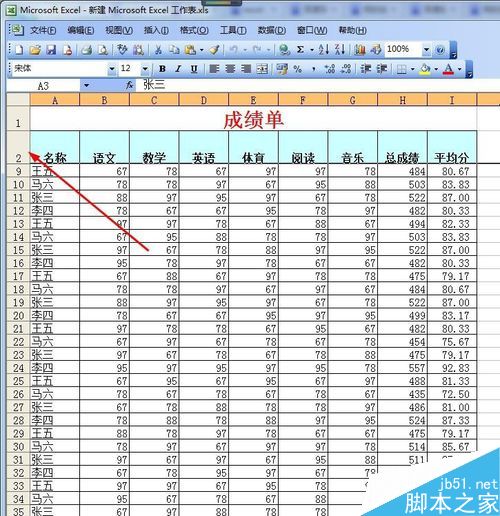Open the Name Box dropdown arrow

(86, 86)
